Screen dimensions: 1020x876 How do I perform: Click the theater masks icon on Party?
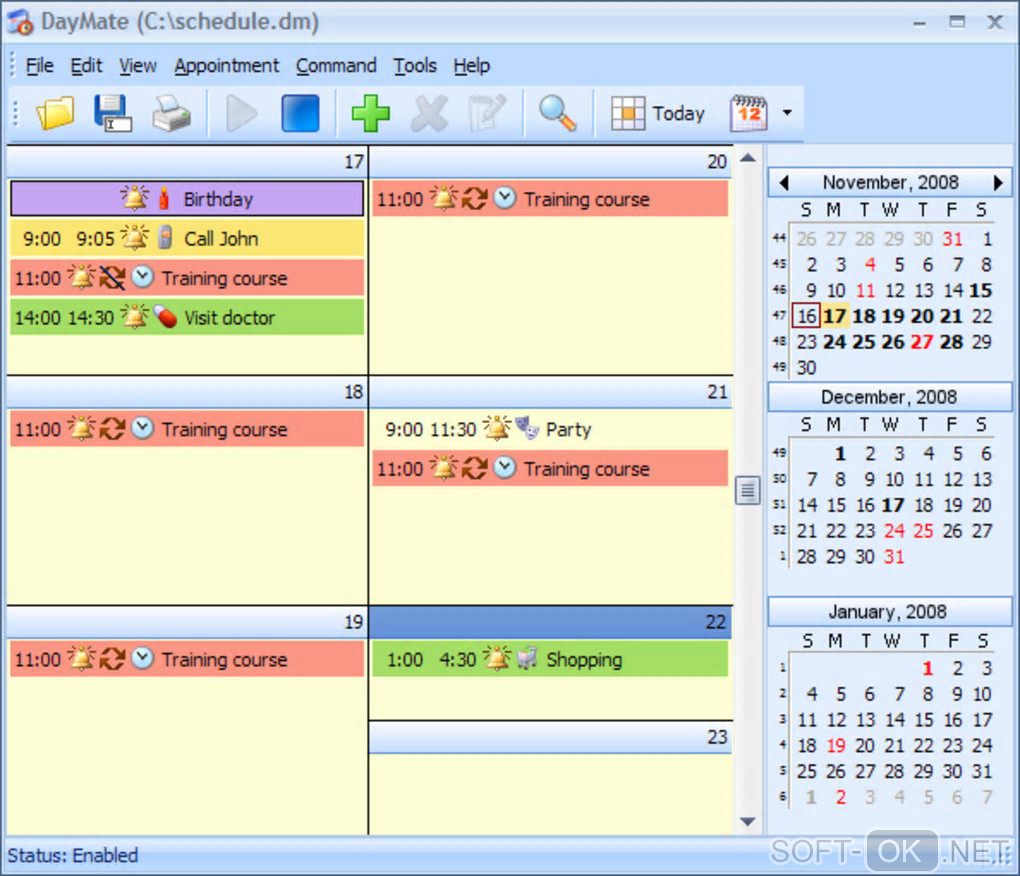527,428
